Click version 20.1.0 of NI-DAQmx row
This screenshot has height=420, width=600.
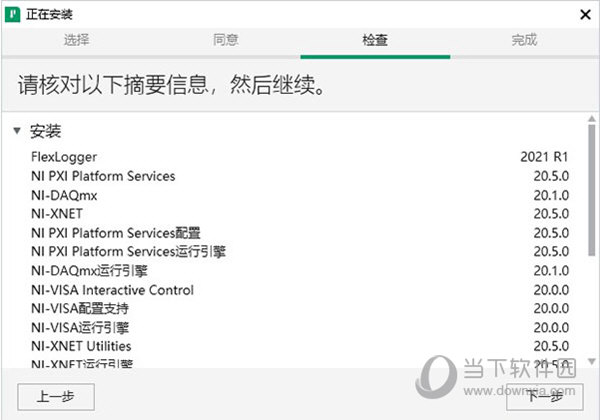click(551, 195)
